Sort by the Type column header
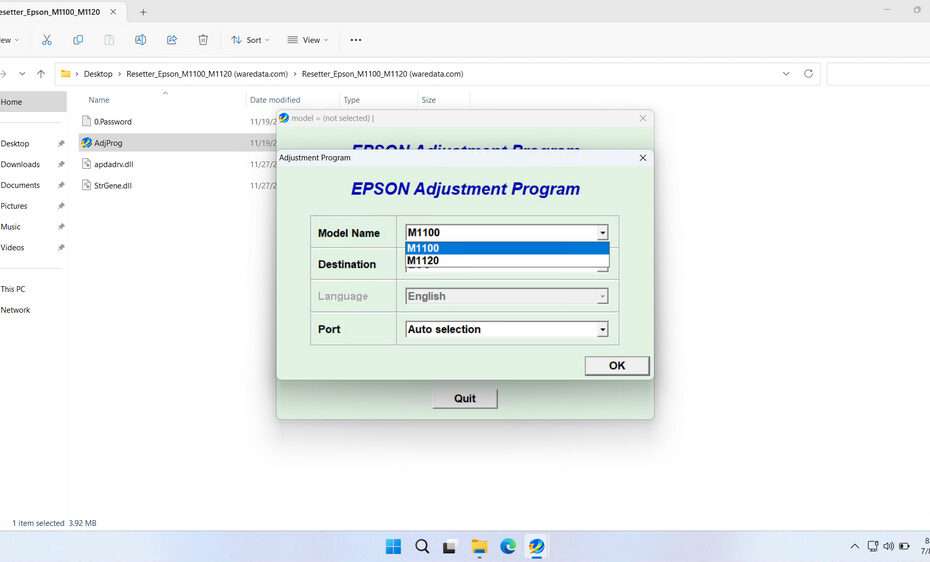This screenshot has height=562, width=930. click(352, 100)
